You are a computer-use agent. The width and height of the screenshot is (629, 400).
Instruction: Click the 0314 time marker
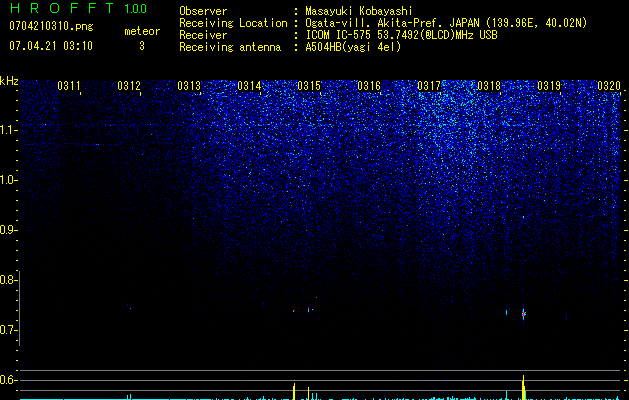pyautogui.click(x=249, y=86)
